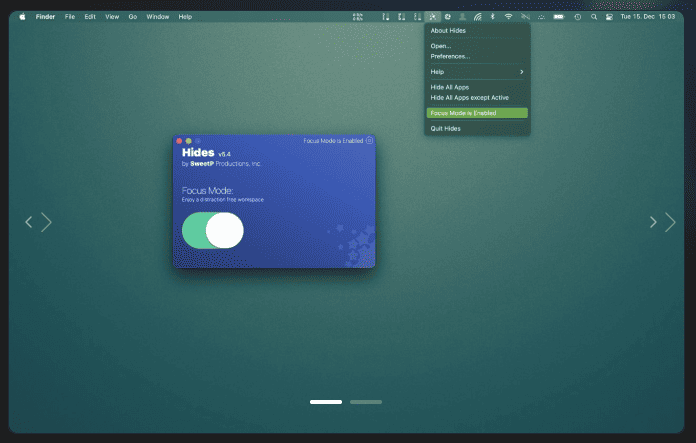Open the Finder menu
The height and width of the screenshot is (443, 696).
pyautogui.click(x=45, y=17)
